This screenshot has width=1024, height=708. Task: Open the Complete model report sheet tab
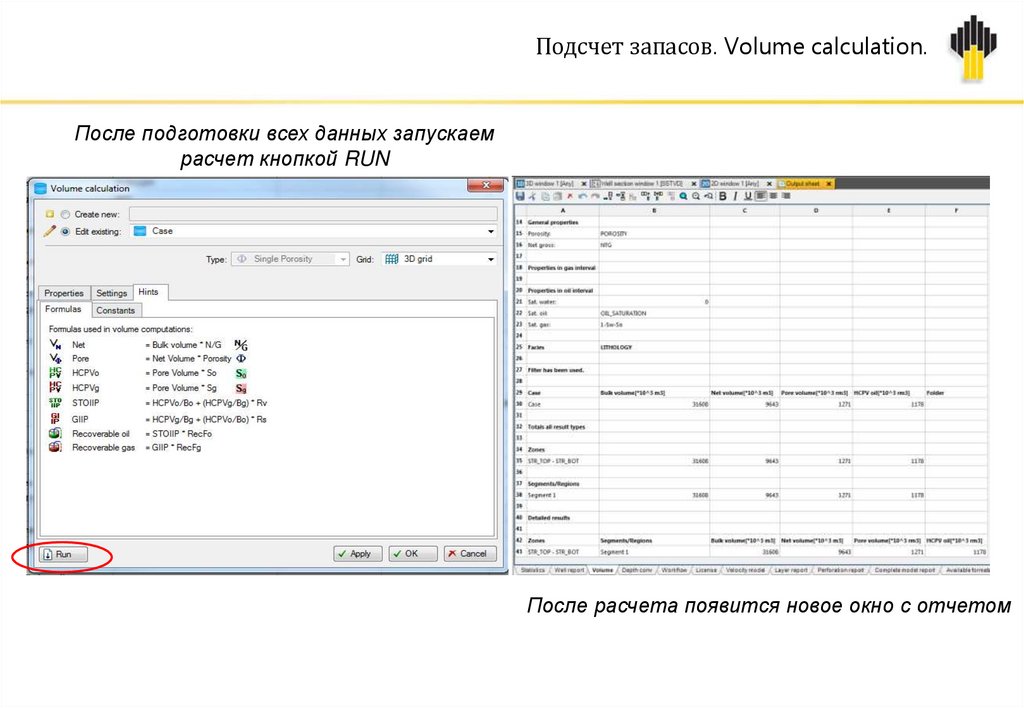[x=905, y=570]
